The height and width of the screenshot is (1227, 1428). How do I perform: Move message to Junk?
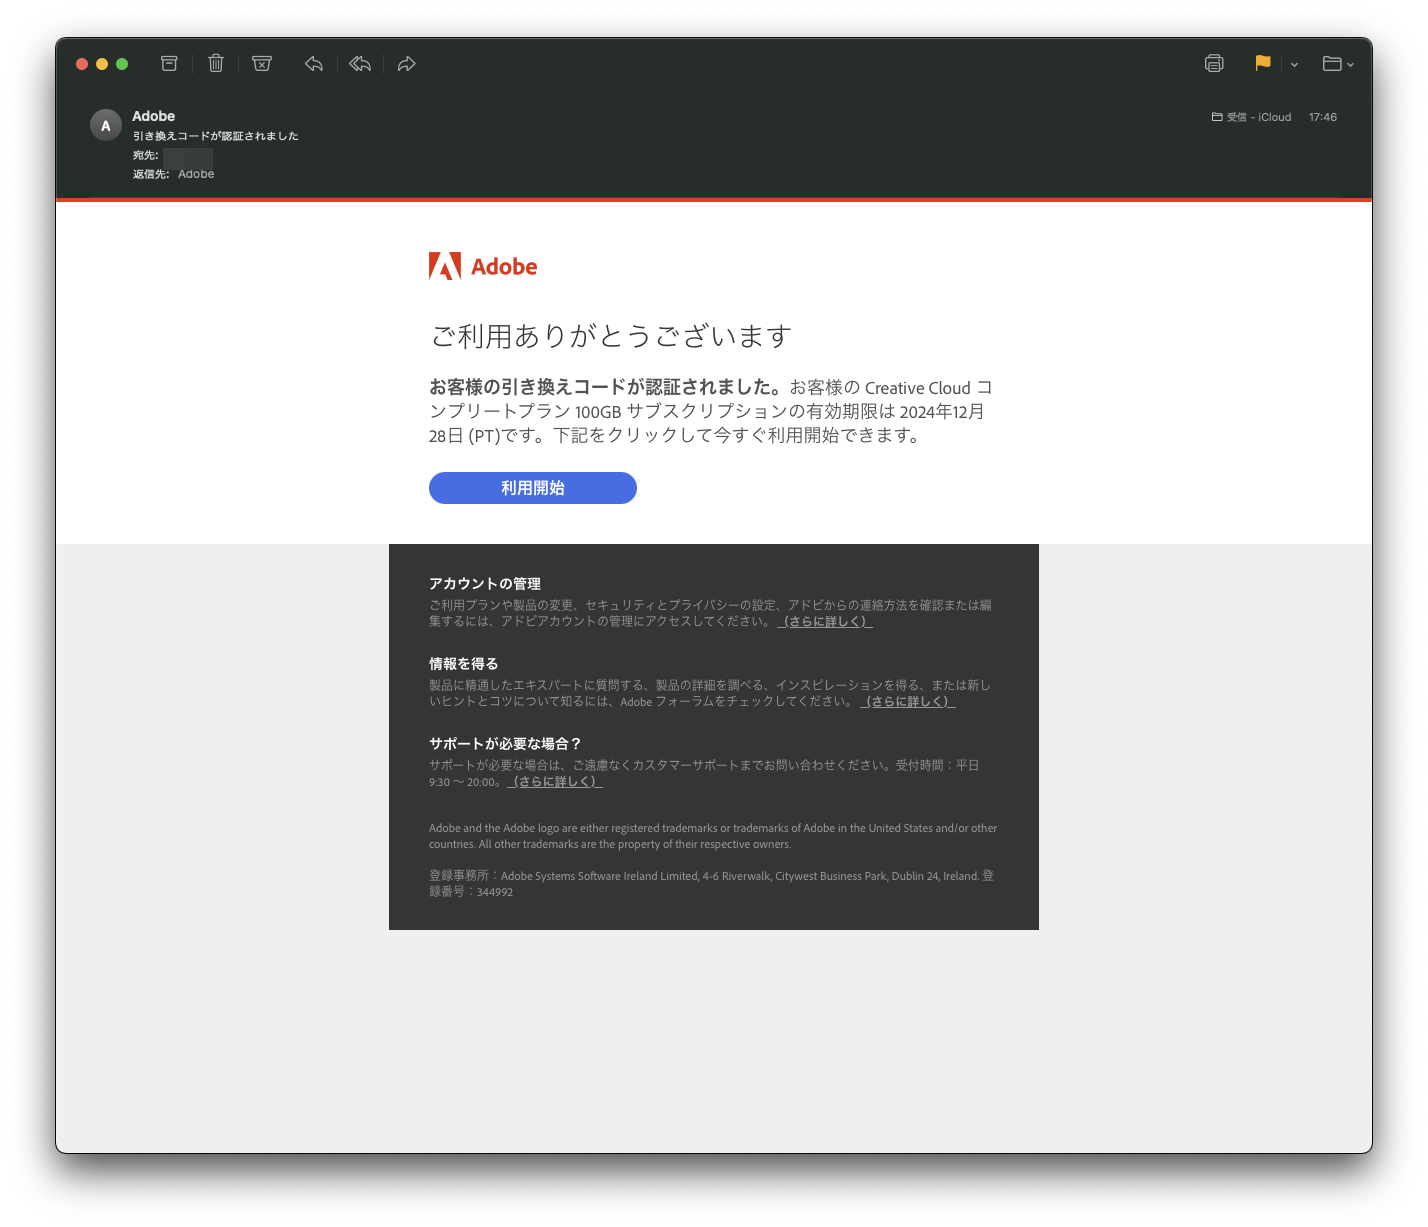(262, 64)
